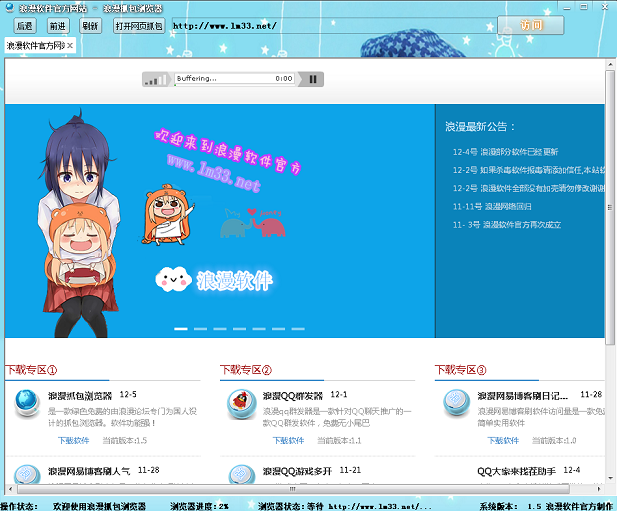Select the last banner slide indicator
This screenshot has height=511, width=617.
point(298,329)
